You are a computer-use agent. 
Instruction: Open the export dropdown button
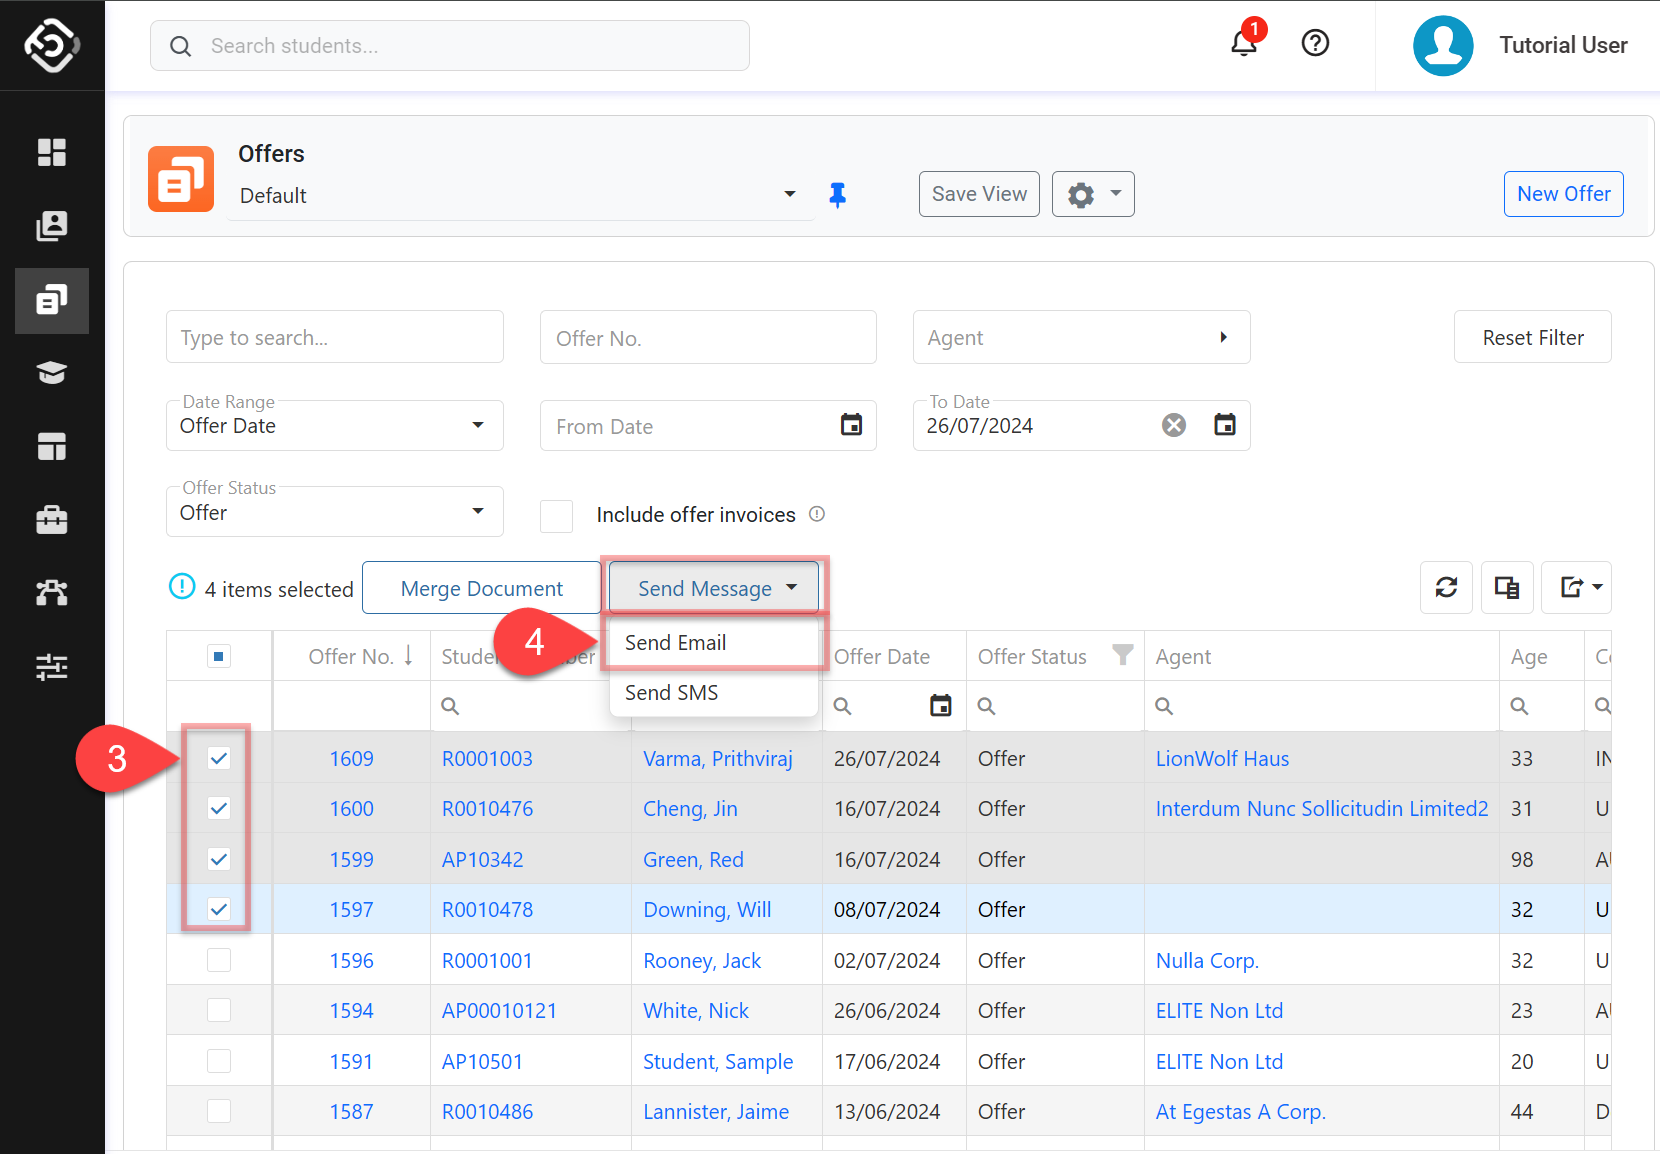[1576, 587]
